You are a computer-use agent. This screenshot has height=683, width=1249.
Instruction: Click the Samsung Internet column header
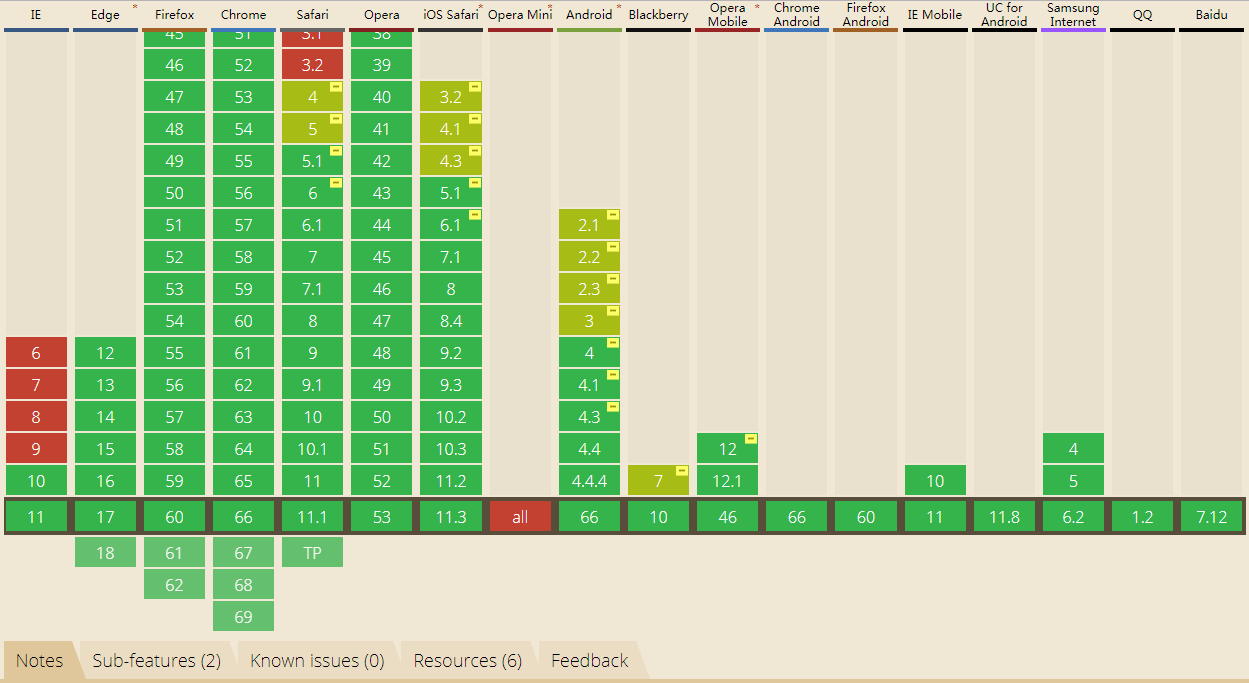[x=1073, y=15]
